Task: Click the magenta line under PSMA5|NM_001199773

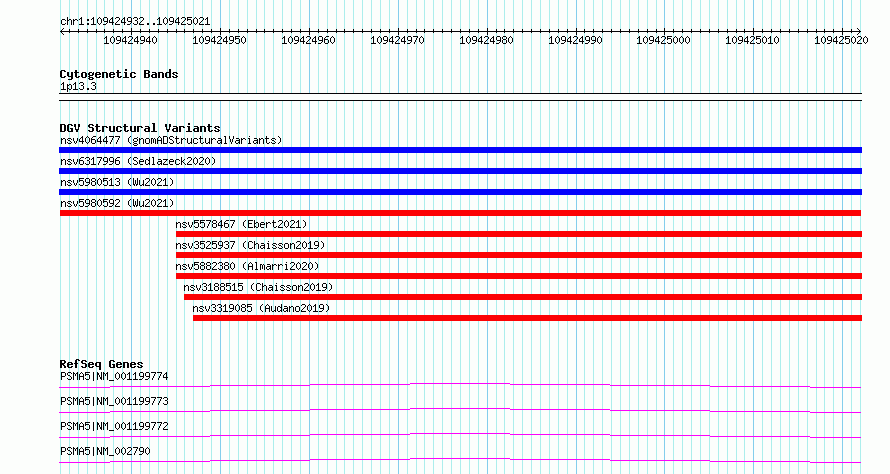Action: click(x=460, y=410)
